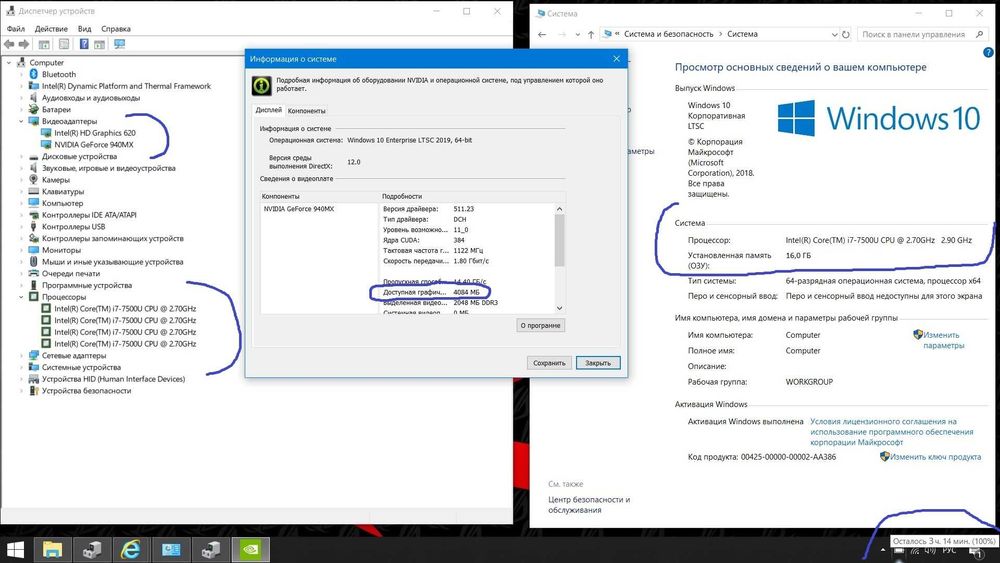Click Intel HD Graphics 620 adapter icon
Screen dimensions: 1000x563
pos(46,133)
